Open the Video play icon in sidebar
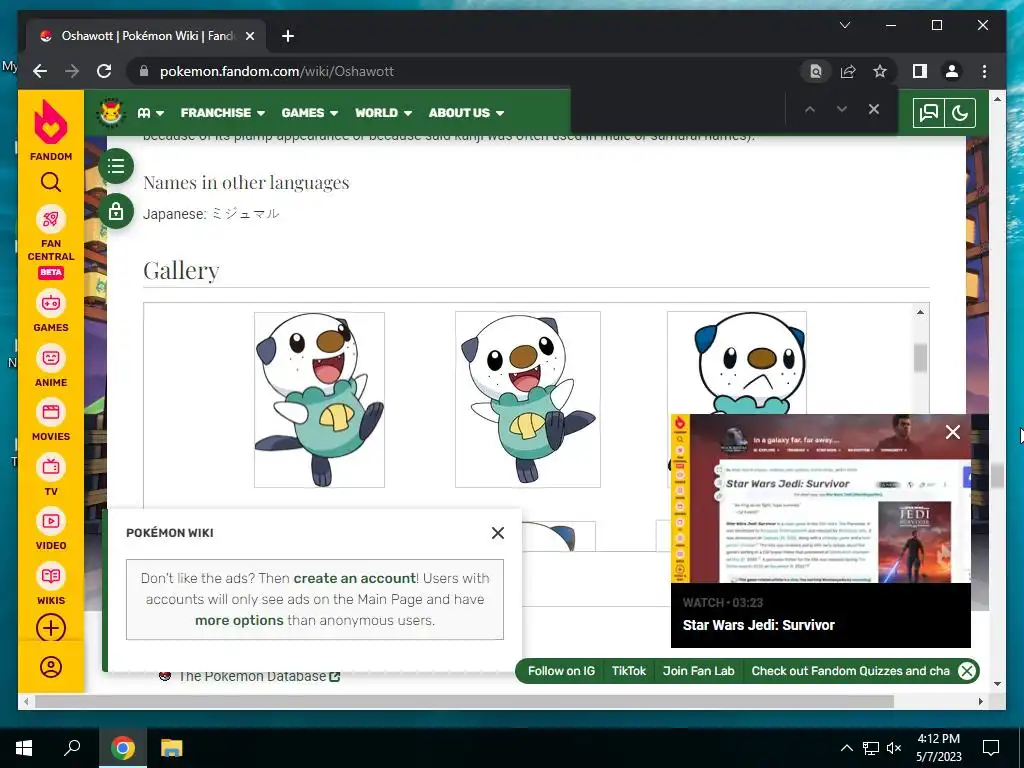This screenshot has width=1024, height=768. (51, 521)
